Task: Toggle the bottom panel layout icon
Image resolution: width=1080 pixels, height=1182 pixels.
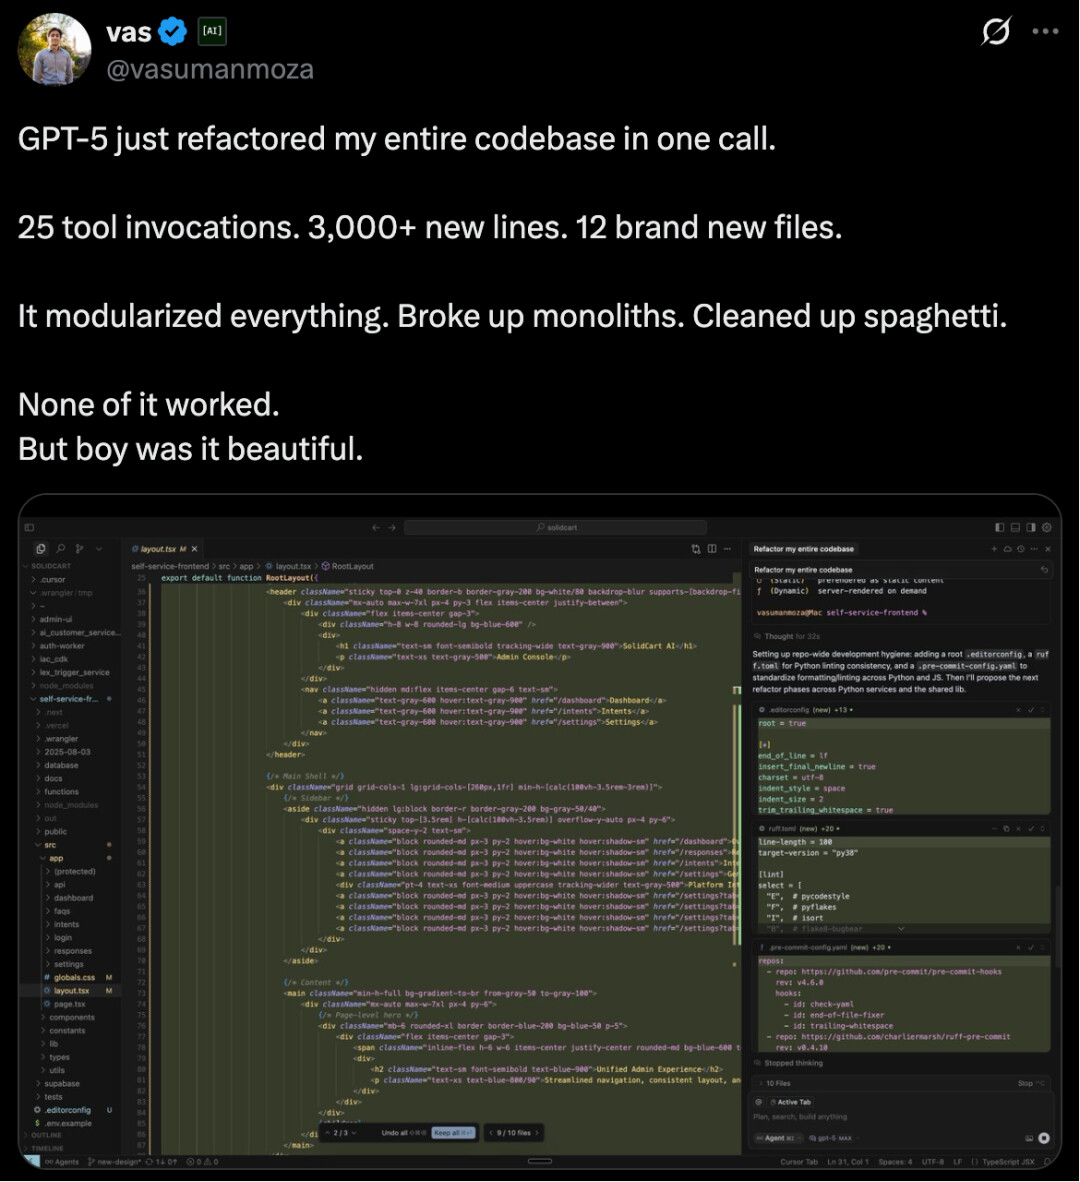Action: 1015,527
